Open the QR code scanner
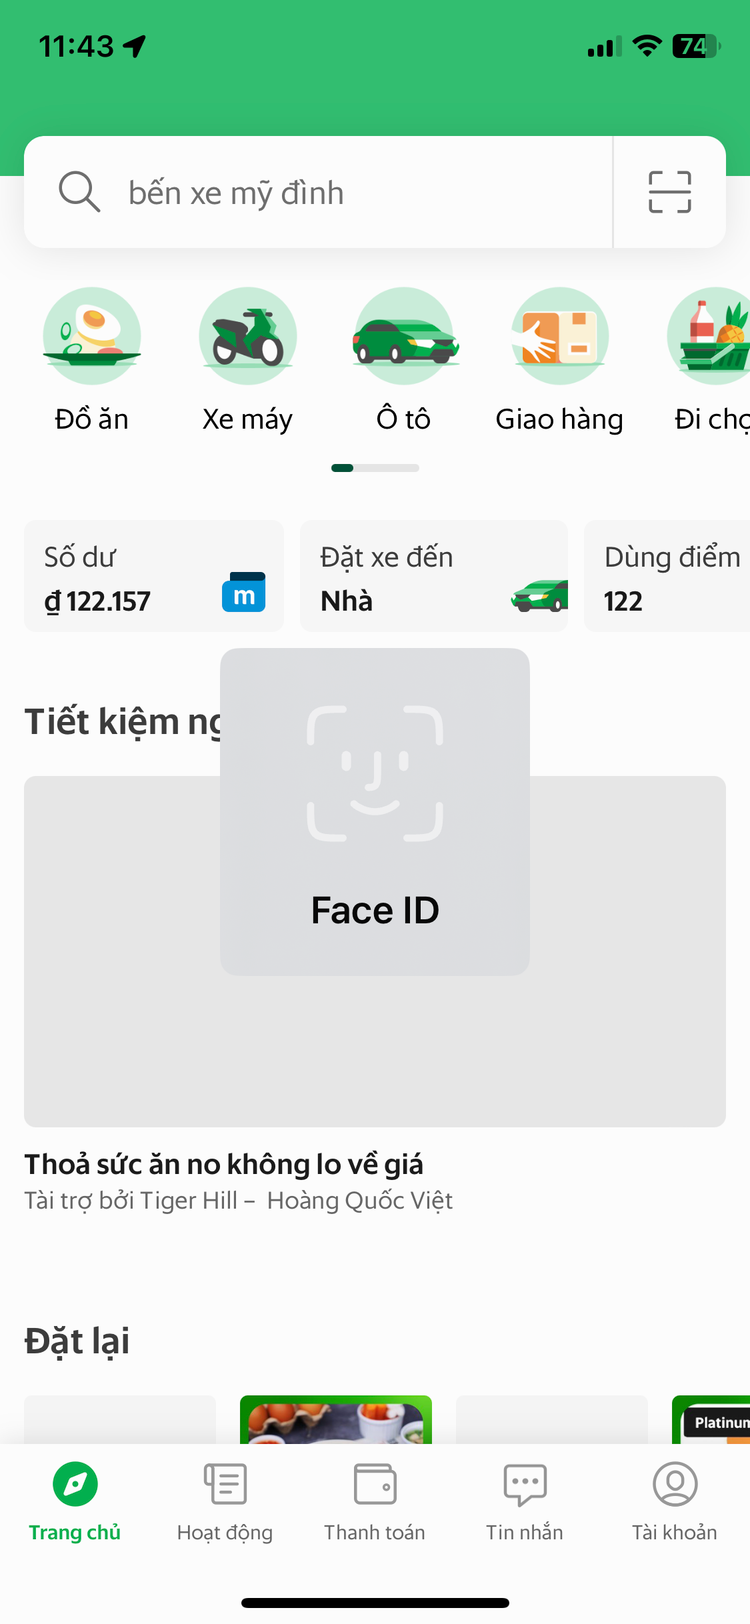 coord(668,191)
